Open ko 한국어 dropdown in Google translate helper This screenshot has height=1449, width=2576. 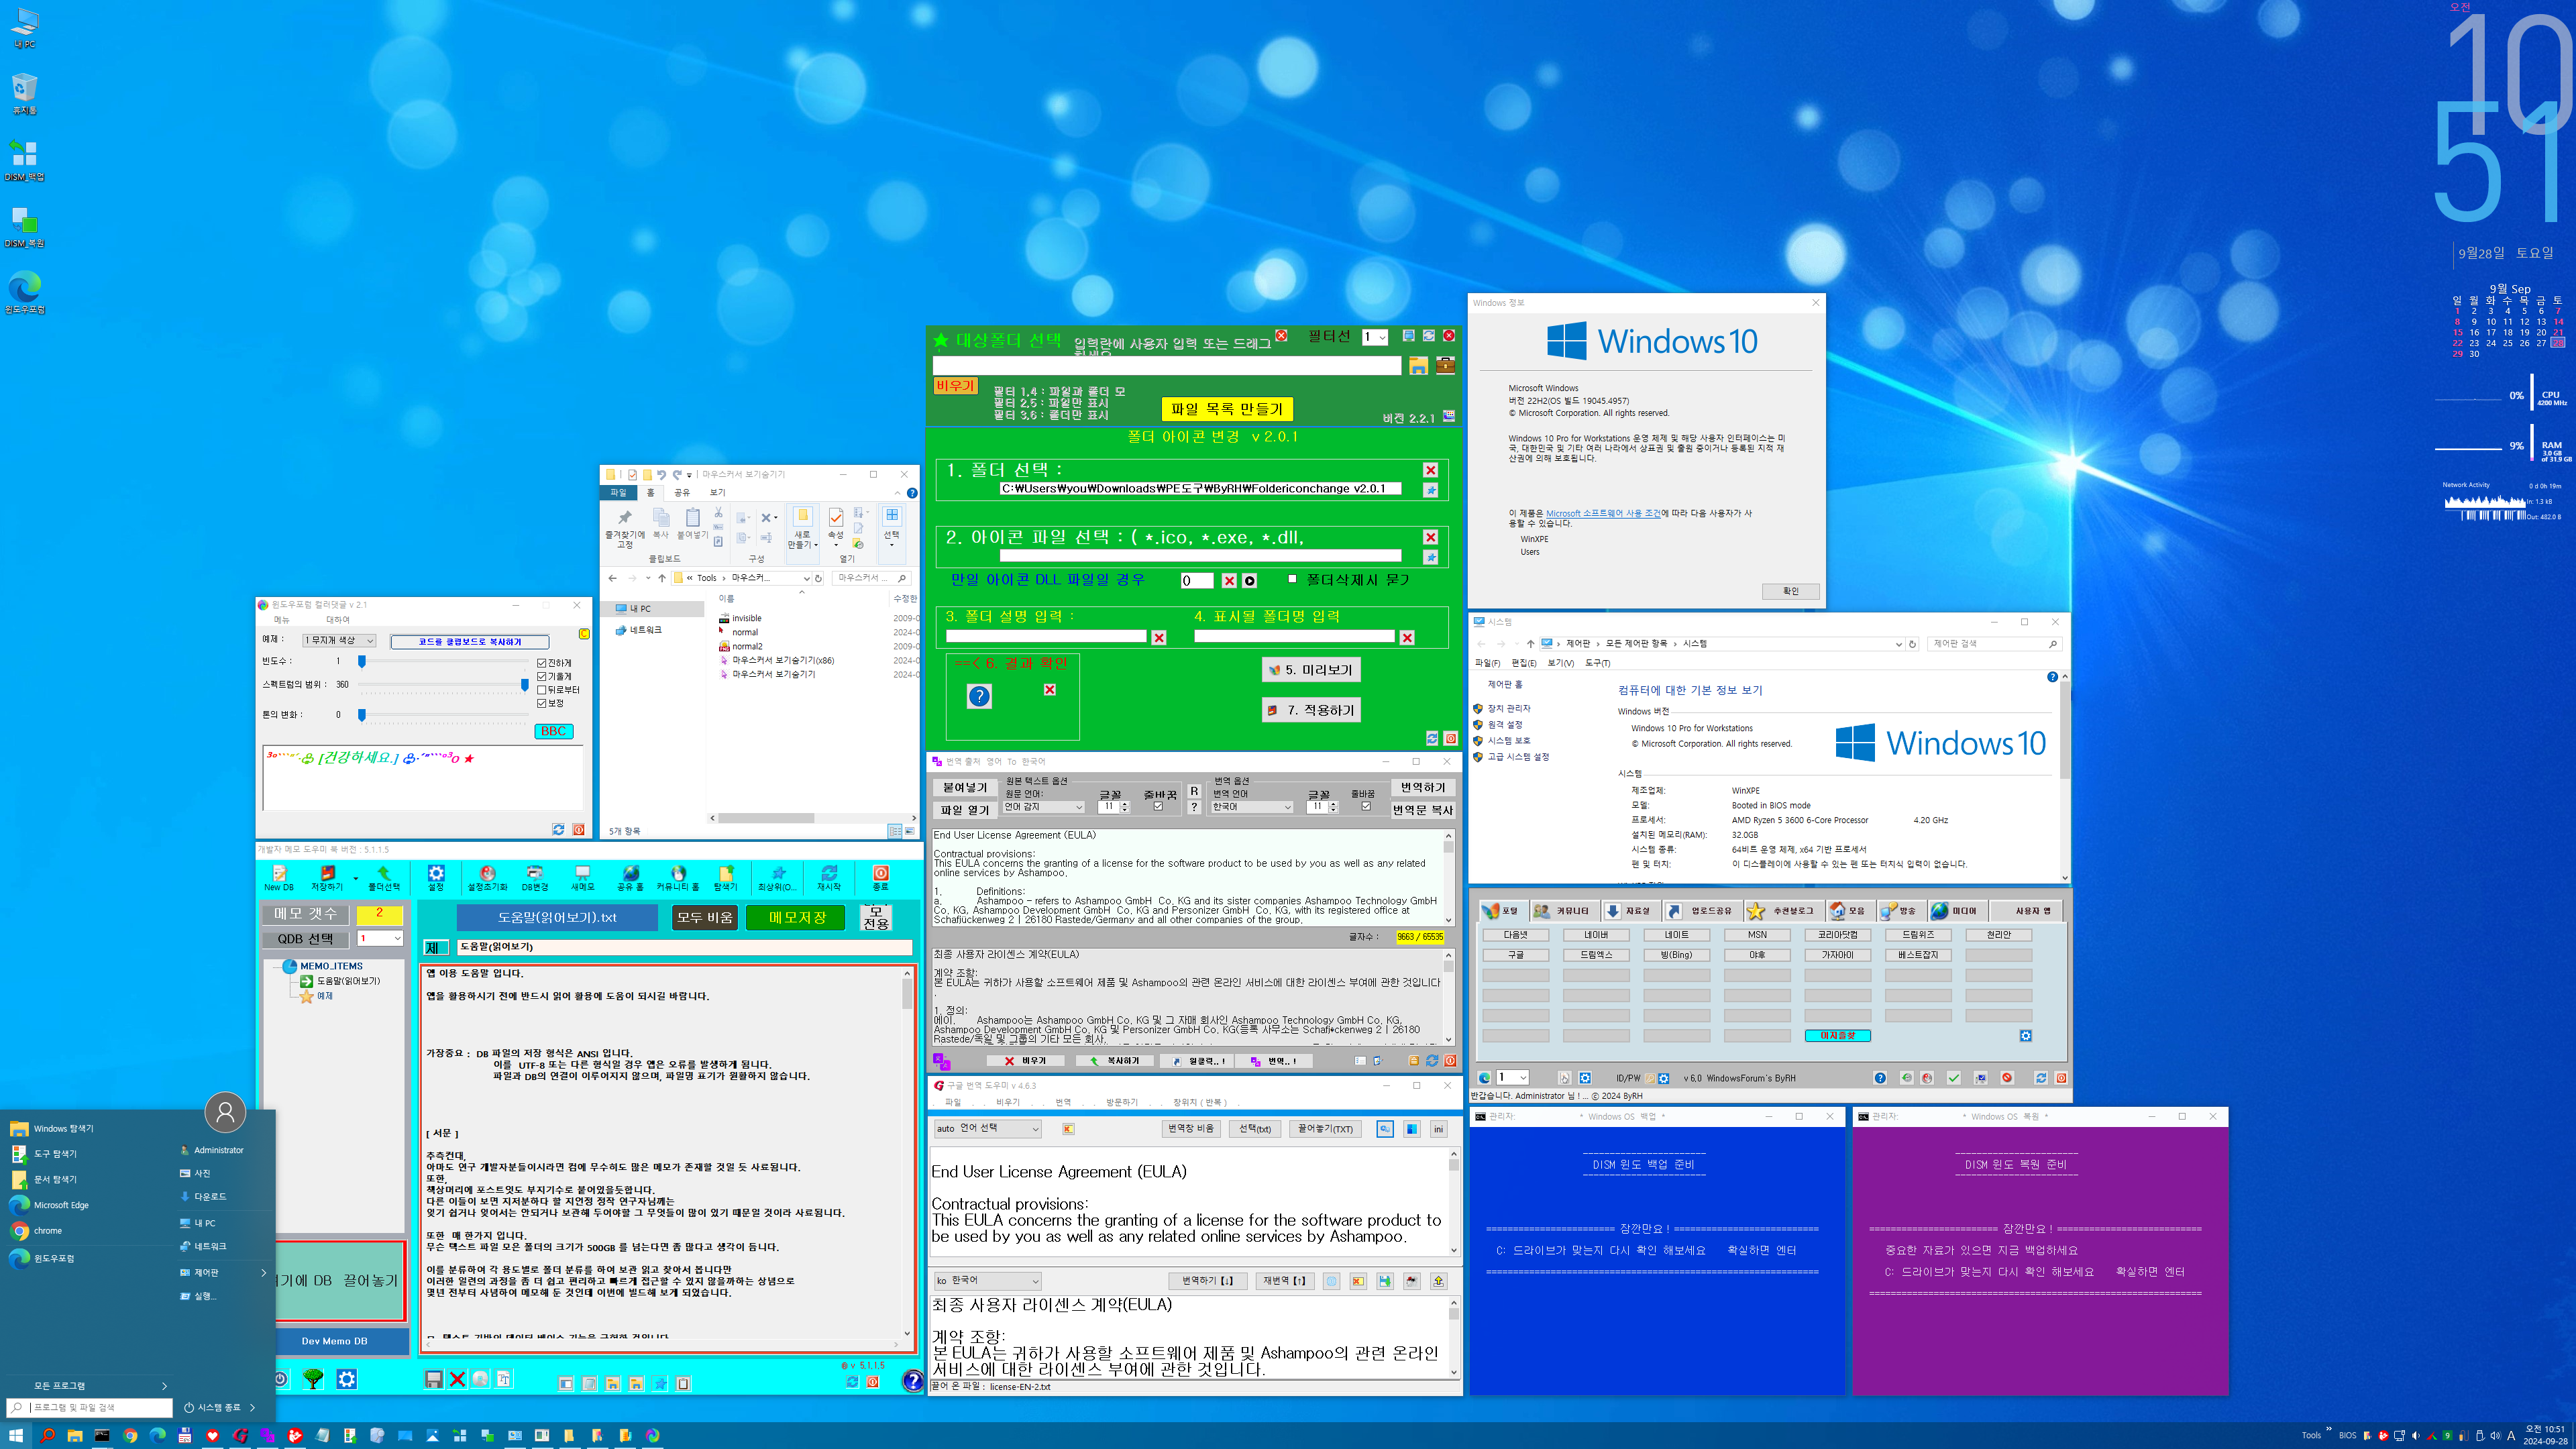(x=988, y=1281)
